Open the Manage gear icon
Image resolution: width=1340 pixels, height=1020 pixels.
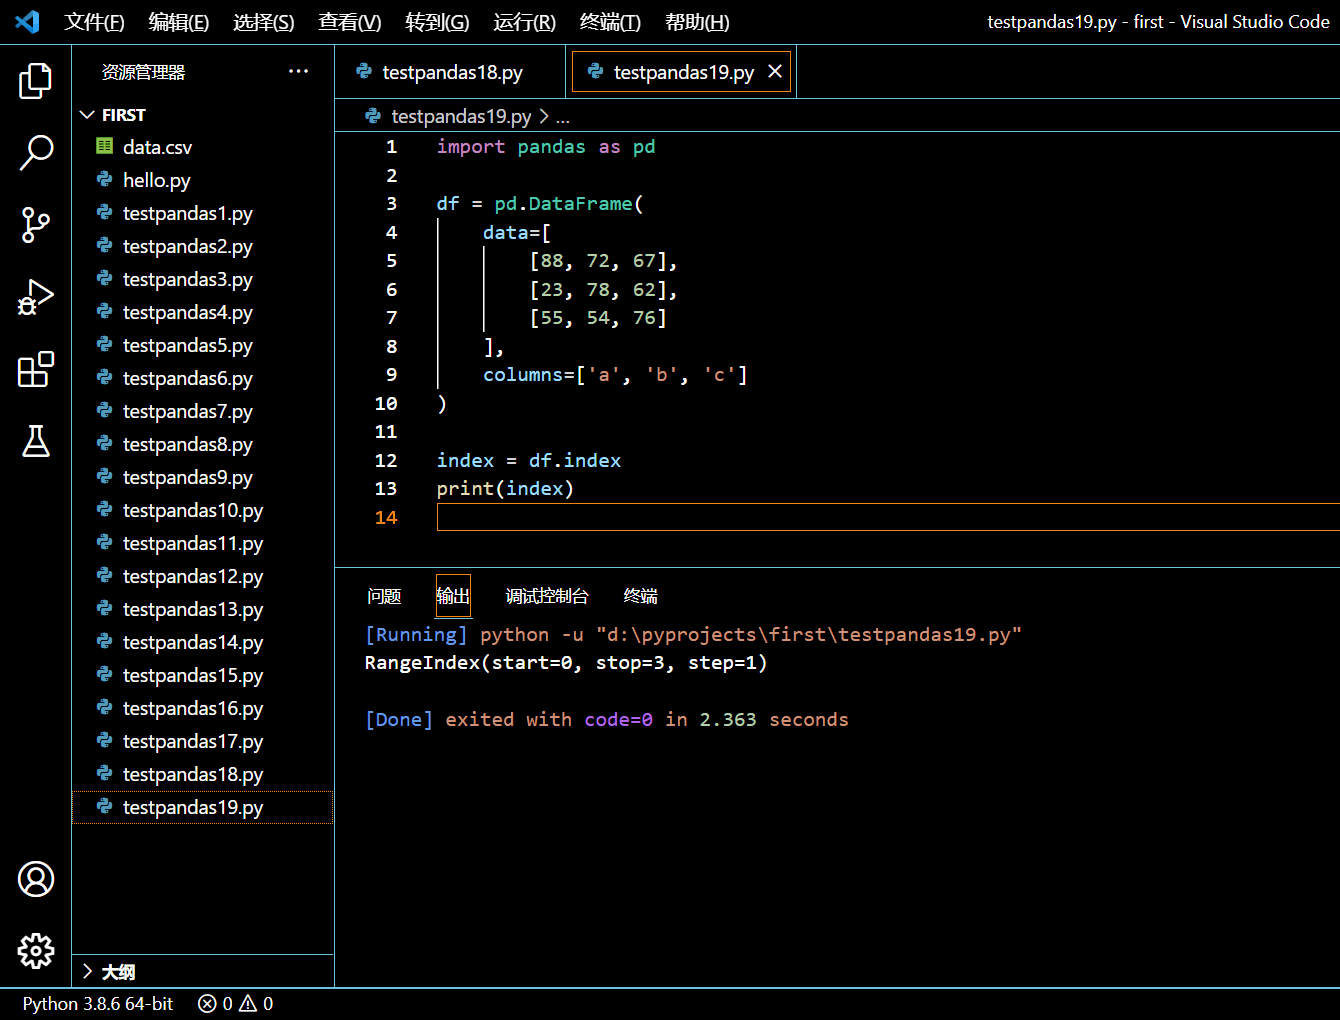coord(36,951)
